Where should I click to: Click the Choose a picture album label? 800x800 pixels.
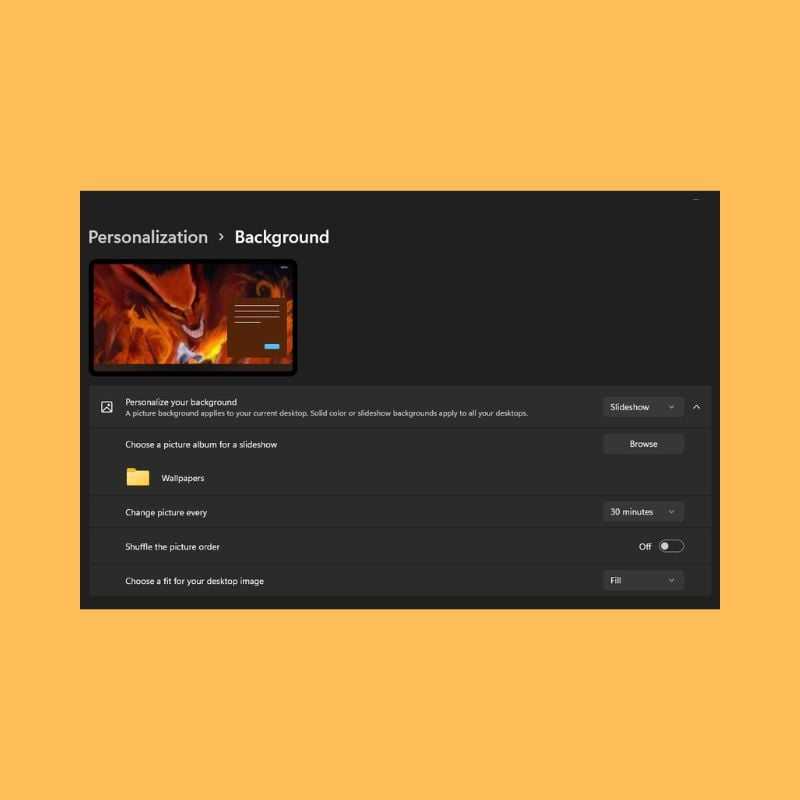pyautogui.click(x=201, y=444)
